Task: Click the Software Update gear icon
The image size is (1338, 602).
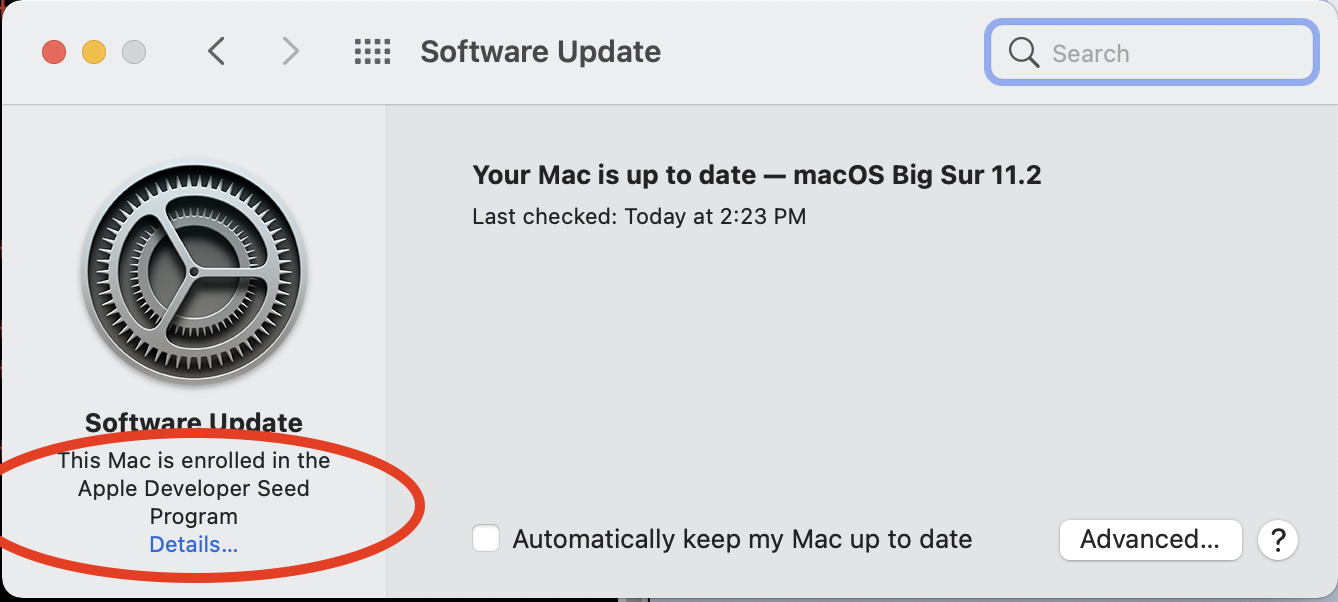Action: (x=193, y=271)
